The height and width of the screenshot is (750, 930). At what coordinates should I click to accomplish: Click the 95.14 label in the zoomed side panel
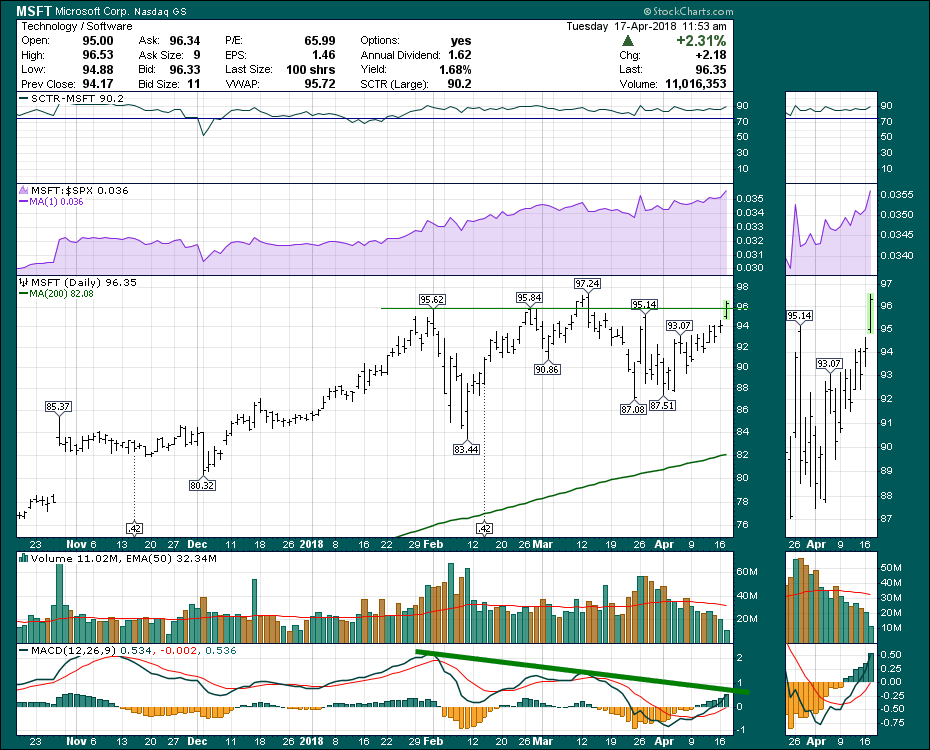[800, 315]
